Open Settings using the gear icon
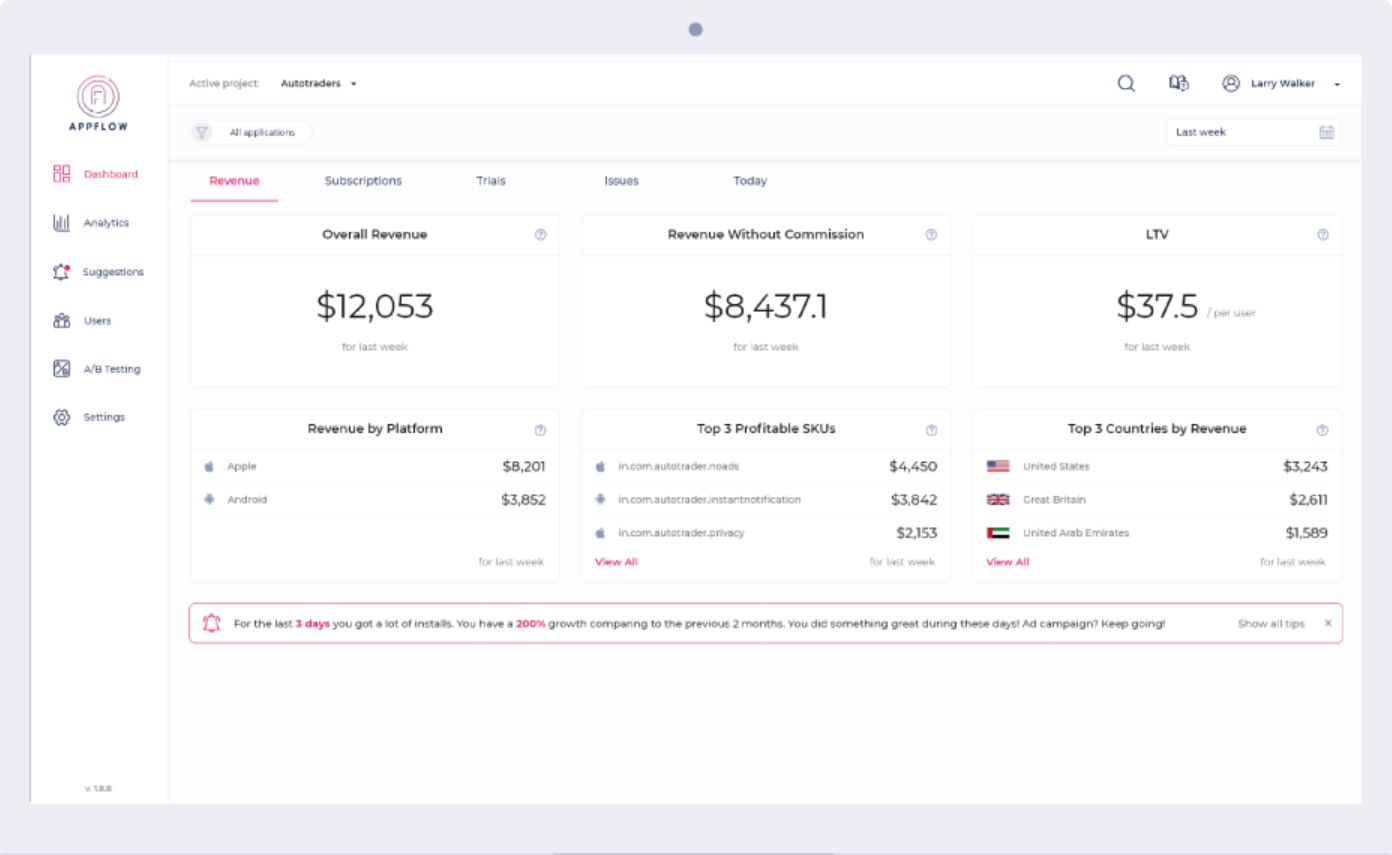This screenshot has height=855, width=1392. [x=60, y=417]
